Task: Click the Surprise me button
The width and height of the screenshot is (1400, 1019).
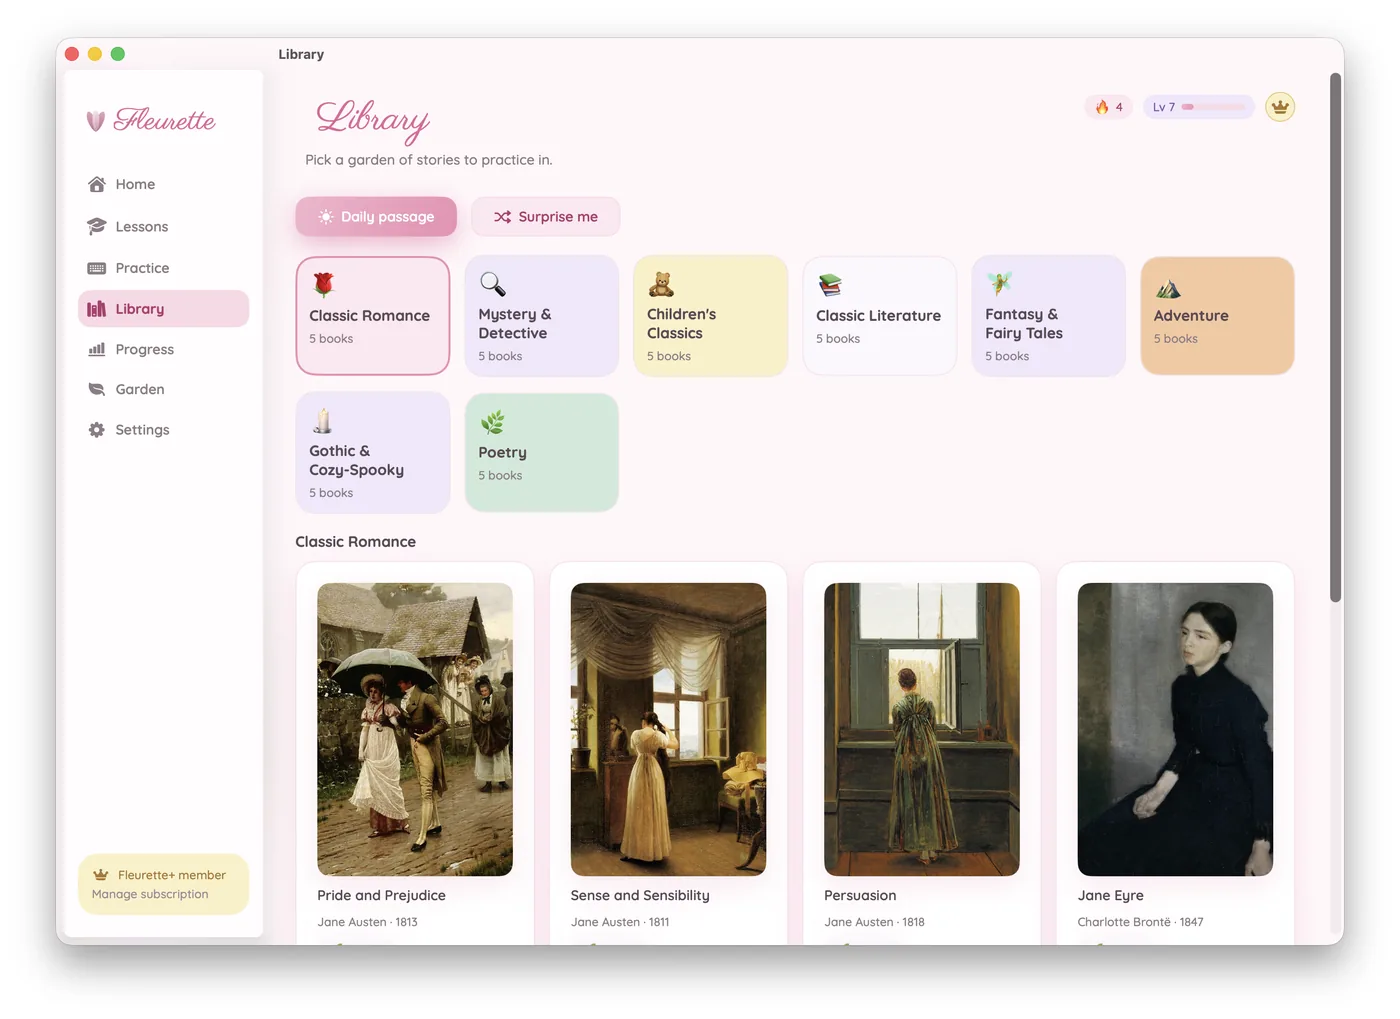Action: point(545,217)
